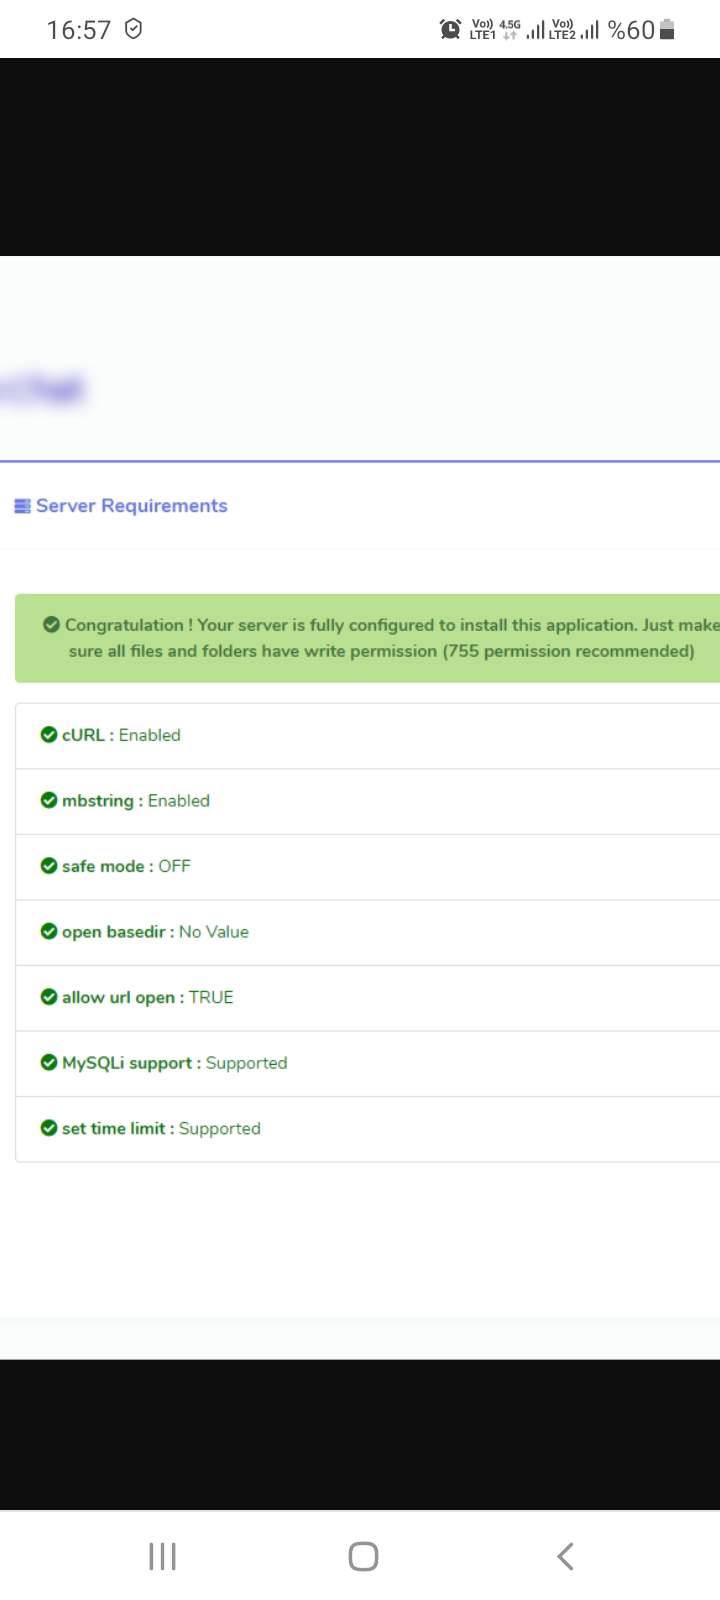Viewport: 720px width, 1600px height.
Task: Click the check icon next to MySQLi support
Action: tap(48, 1062)
